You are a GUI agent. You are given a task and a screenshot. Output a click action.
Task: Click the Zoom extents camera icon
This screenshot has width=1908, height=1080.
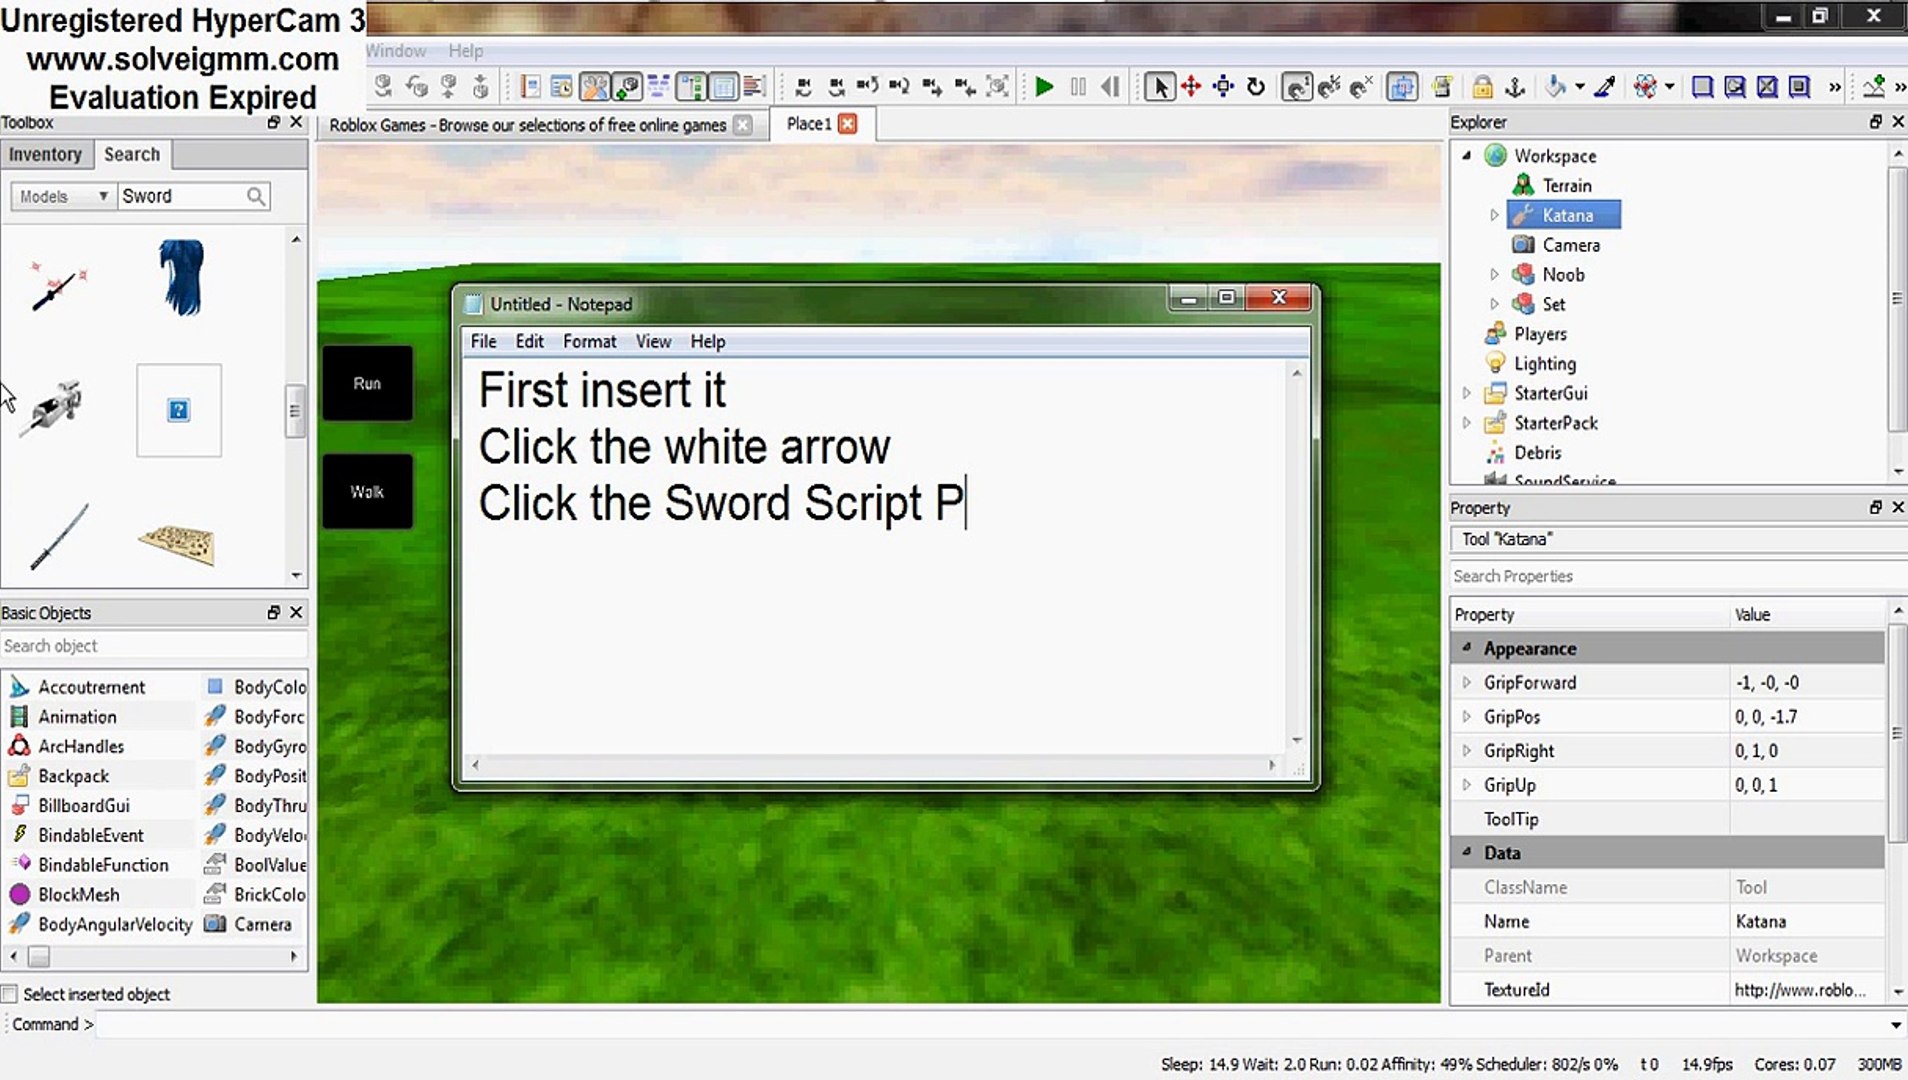tap(997, 87)
